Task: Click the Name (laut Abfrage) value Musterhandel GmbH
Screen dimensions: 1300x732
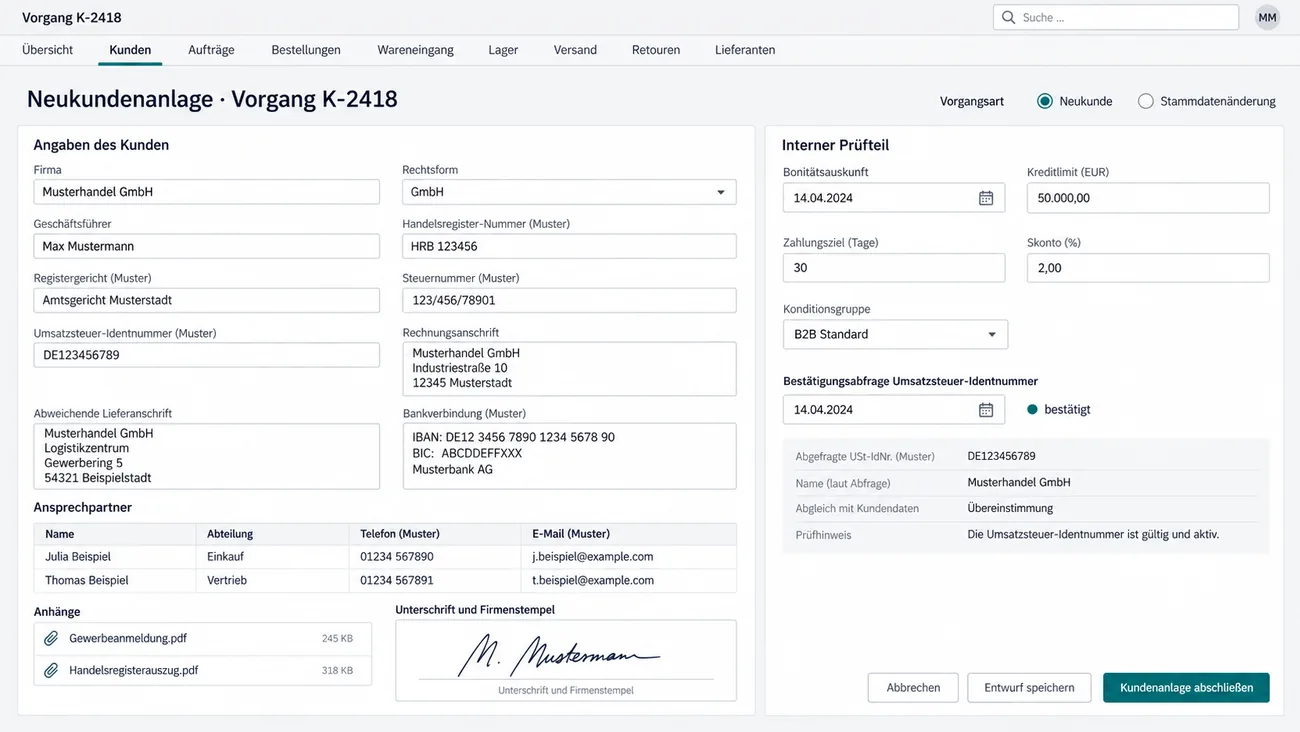Action: click(x=1019, y=482)
